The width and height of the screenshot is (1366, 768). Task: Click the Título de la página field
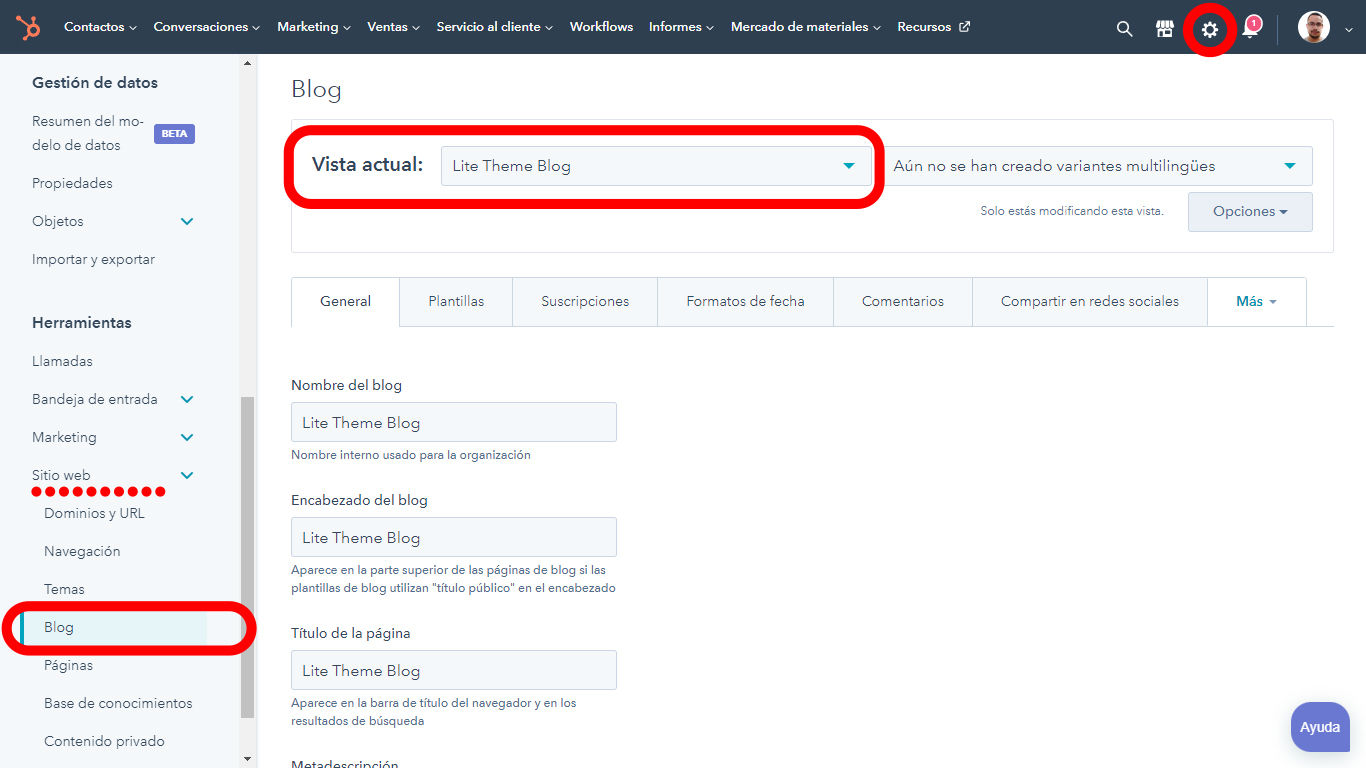tap(454, 670)
